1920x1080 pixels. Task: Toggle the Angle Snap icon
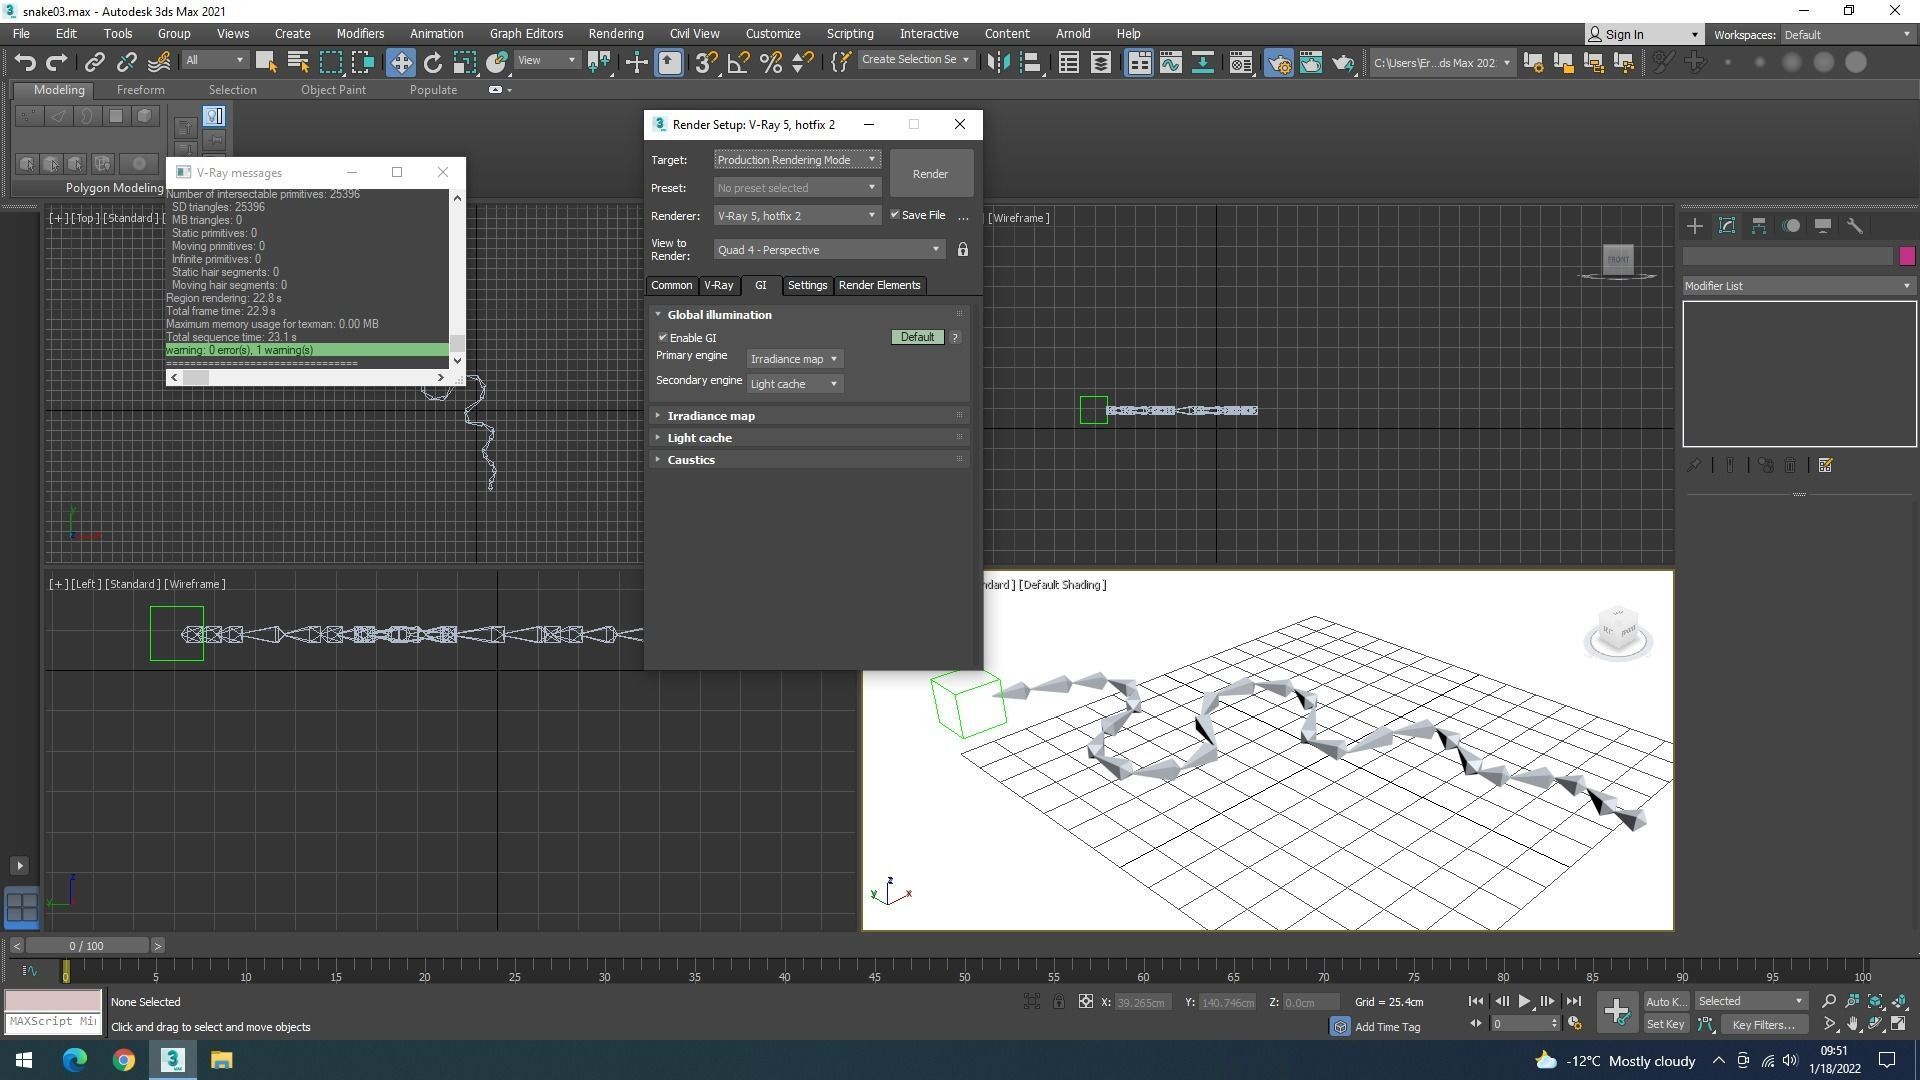[x=738, y=62]
